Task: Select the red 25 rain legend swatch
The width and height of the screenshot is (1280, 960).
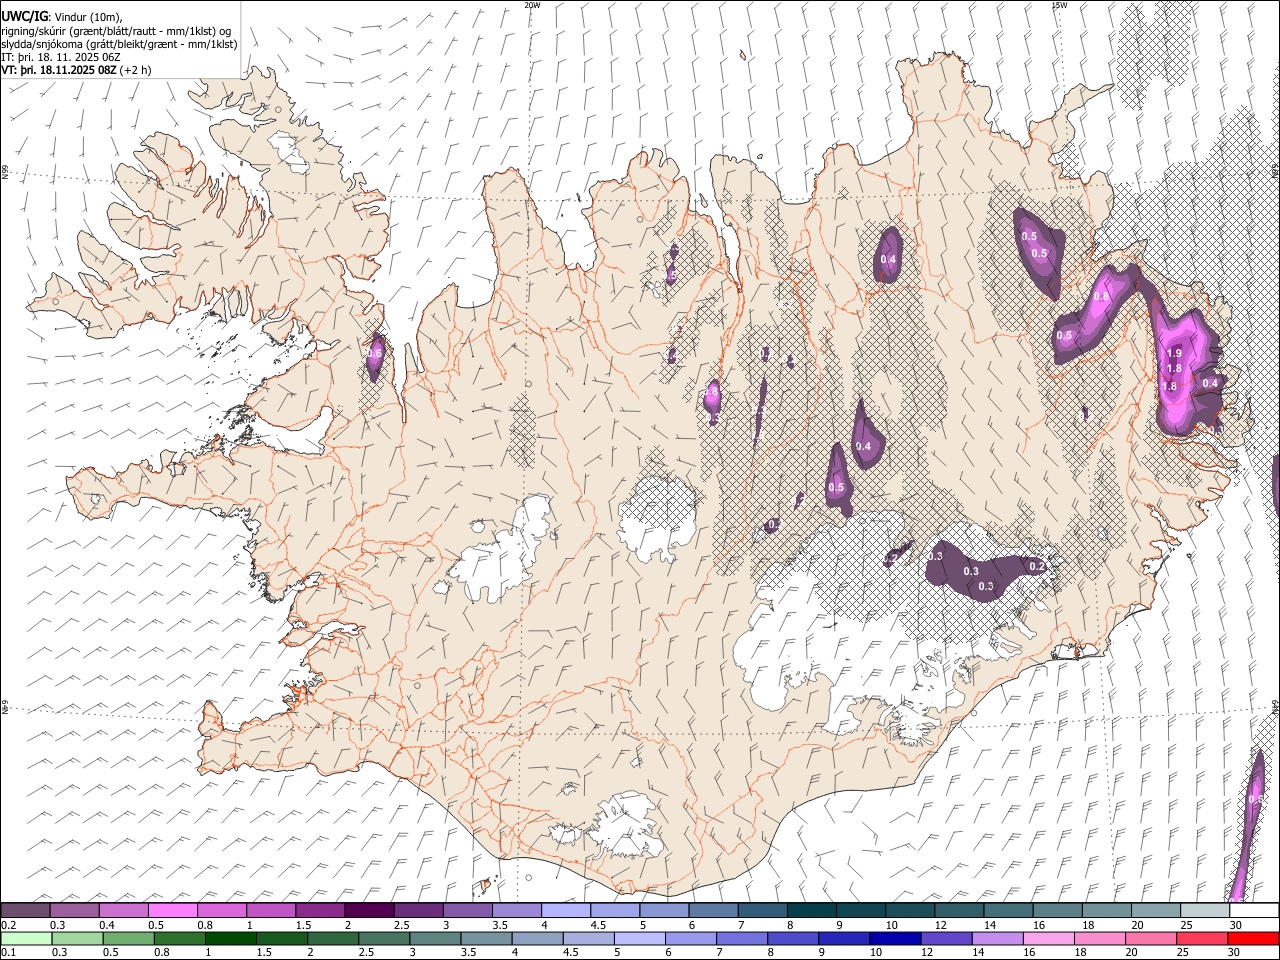Action: (x=1203, y=938)
